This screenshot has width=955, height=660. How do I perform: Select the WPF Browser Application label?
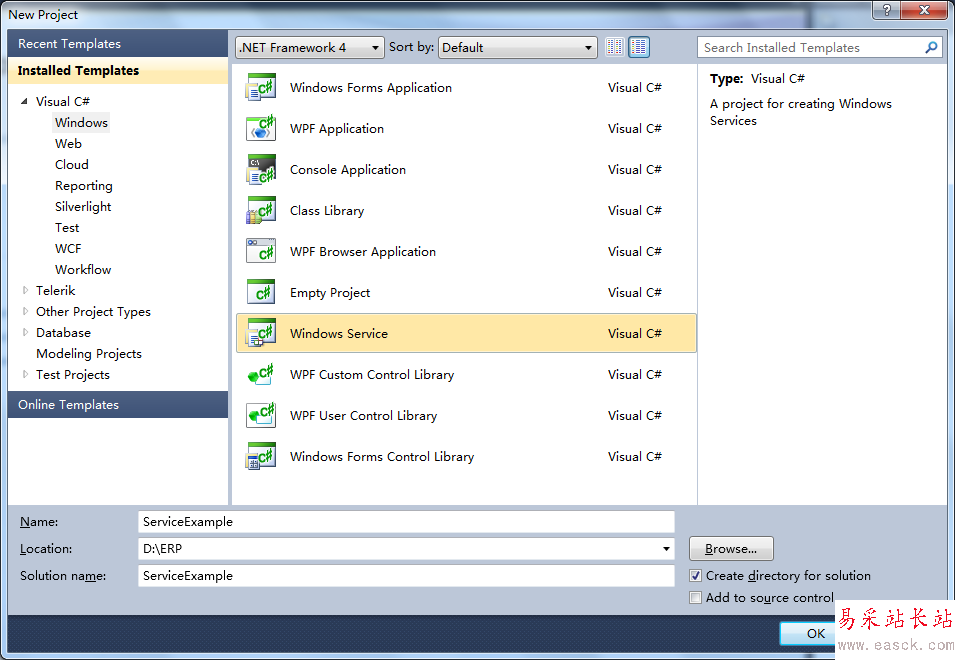click(x=363, y=251)
